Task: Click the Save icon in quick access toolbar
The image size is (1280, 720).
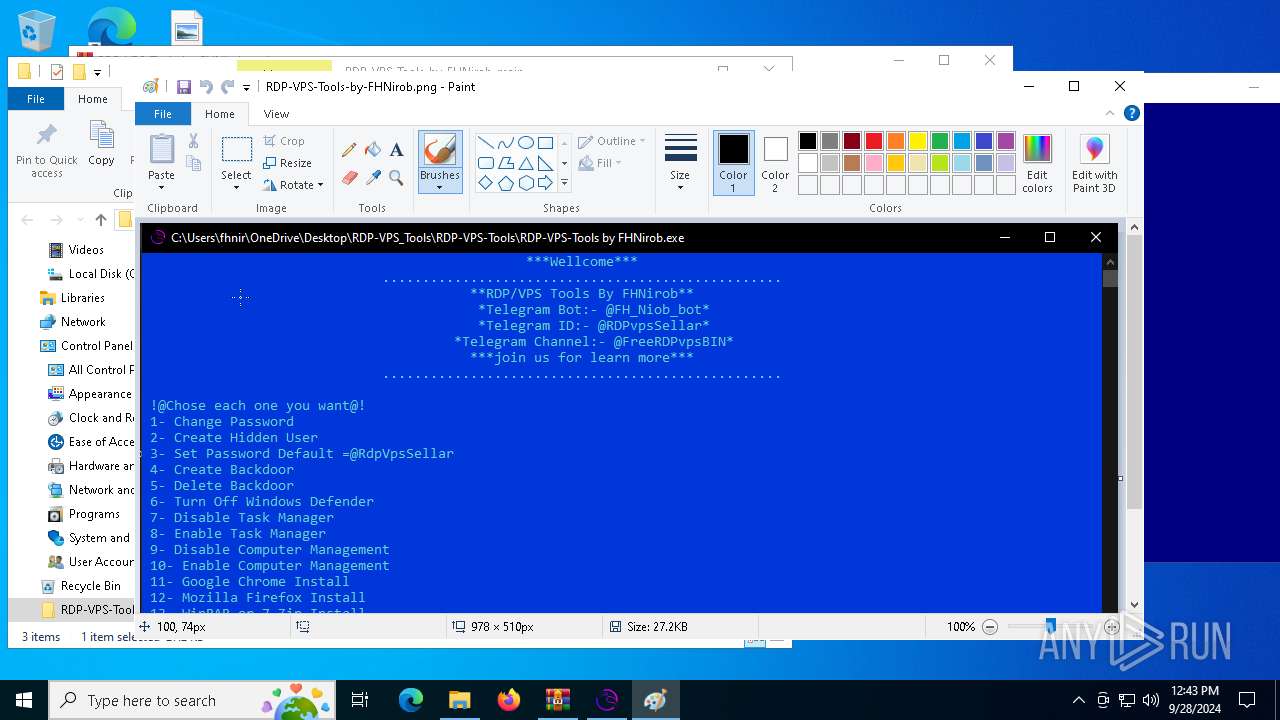Action: click(x=183, y=87)
